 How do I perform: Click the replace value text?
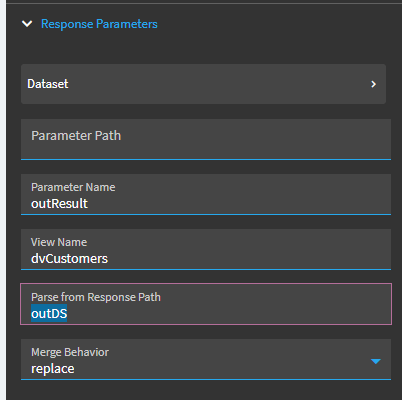coord(53,369)
